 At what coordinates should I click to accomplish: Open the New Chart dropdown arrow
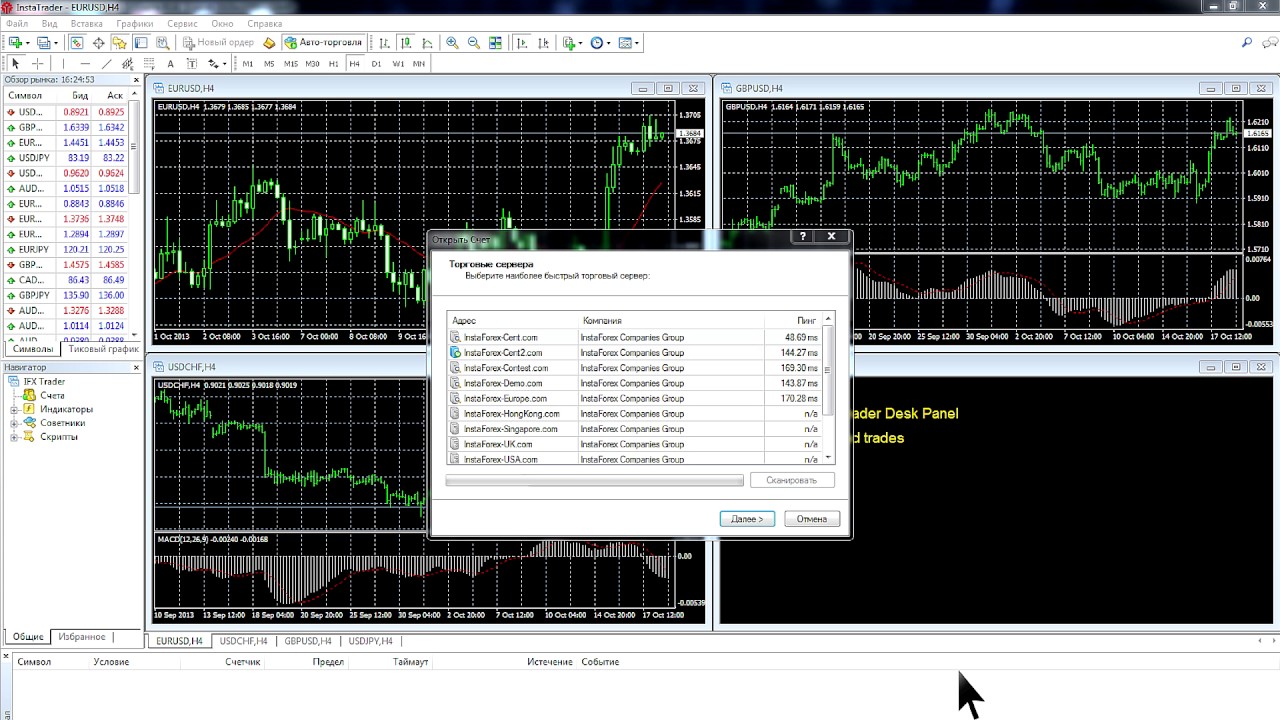(x=27, y=43)
